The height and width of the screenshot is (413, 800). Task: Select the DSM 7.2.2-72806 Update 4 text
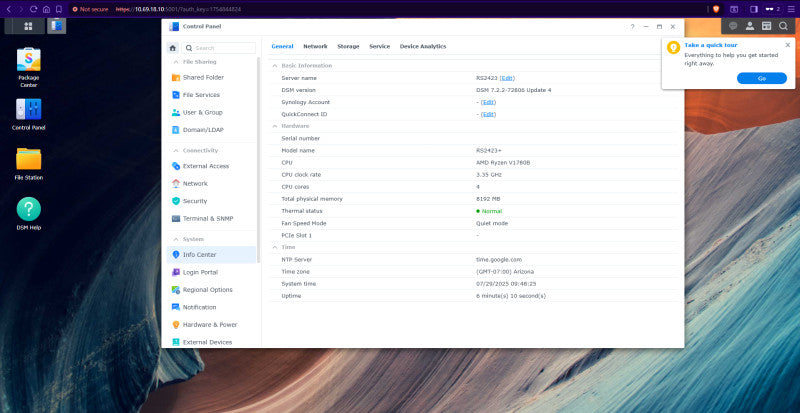(513, 90)
